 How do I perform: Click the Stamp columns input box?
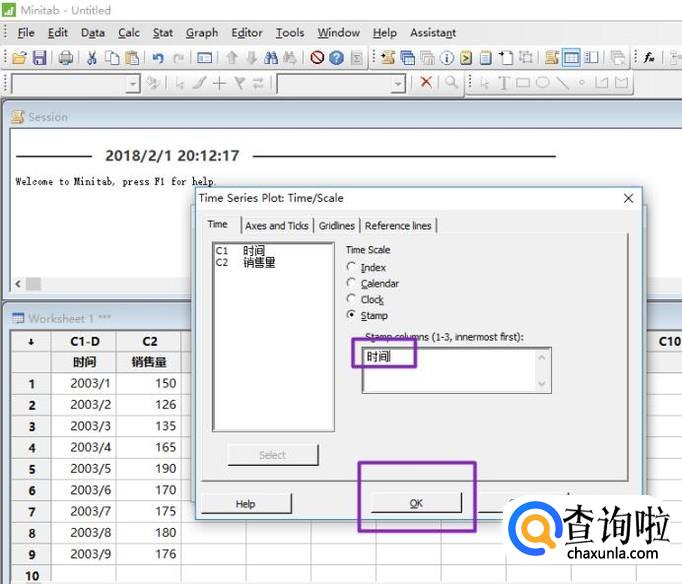pyautogui.click(x=456, y=370)
